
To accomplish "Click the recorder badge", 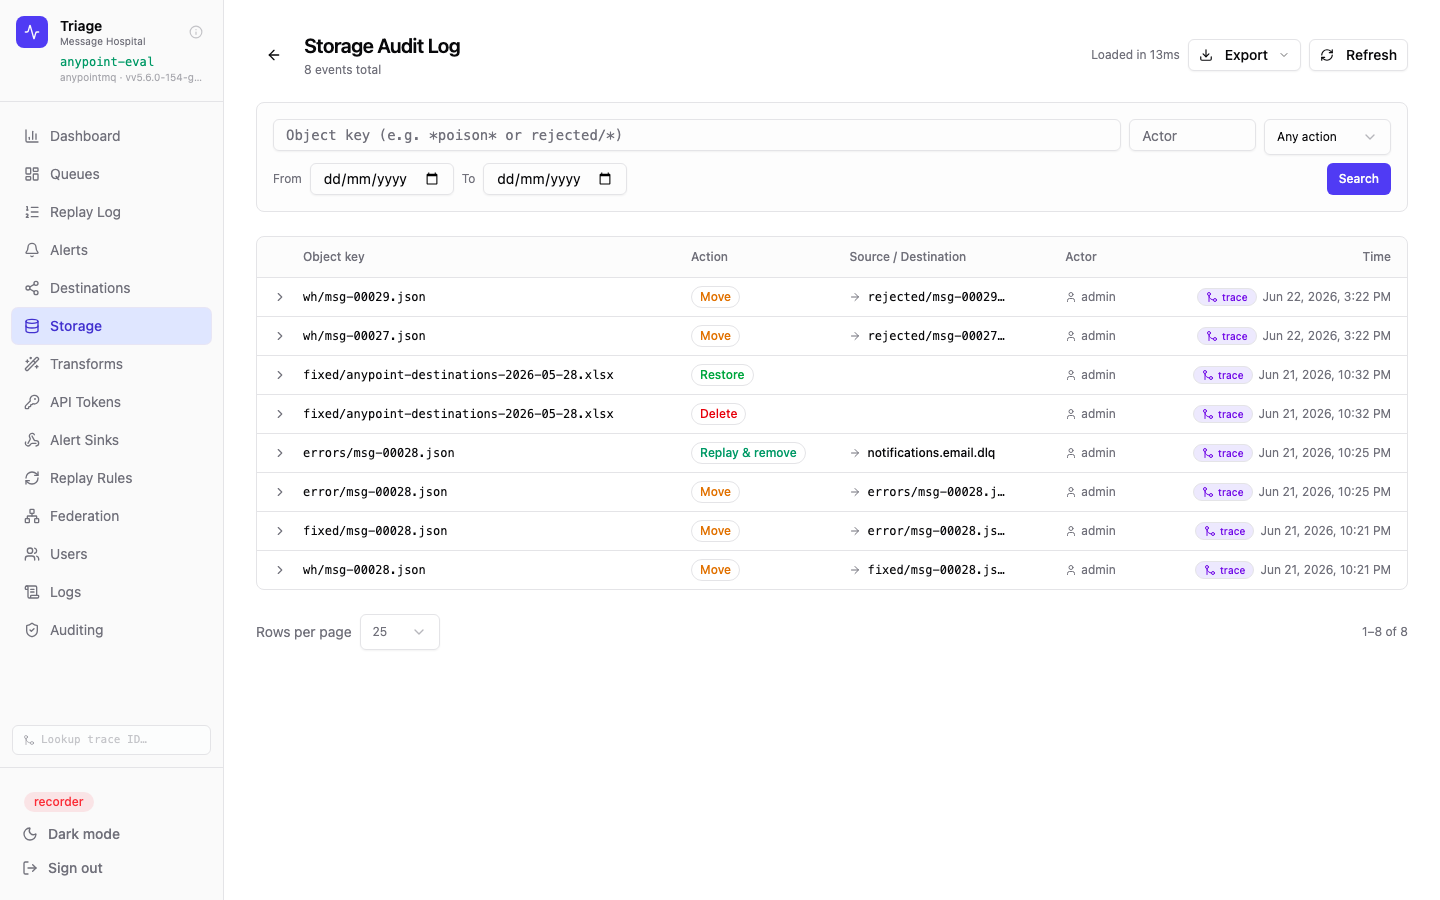I will coord(59,802).
